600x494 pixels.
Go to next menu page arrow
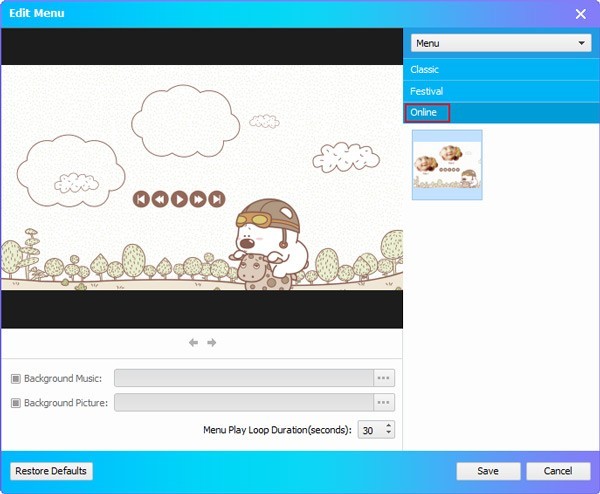tap(212, 343)
